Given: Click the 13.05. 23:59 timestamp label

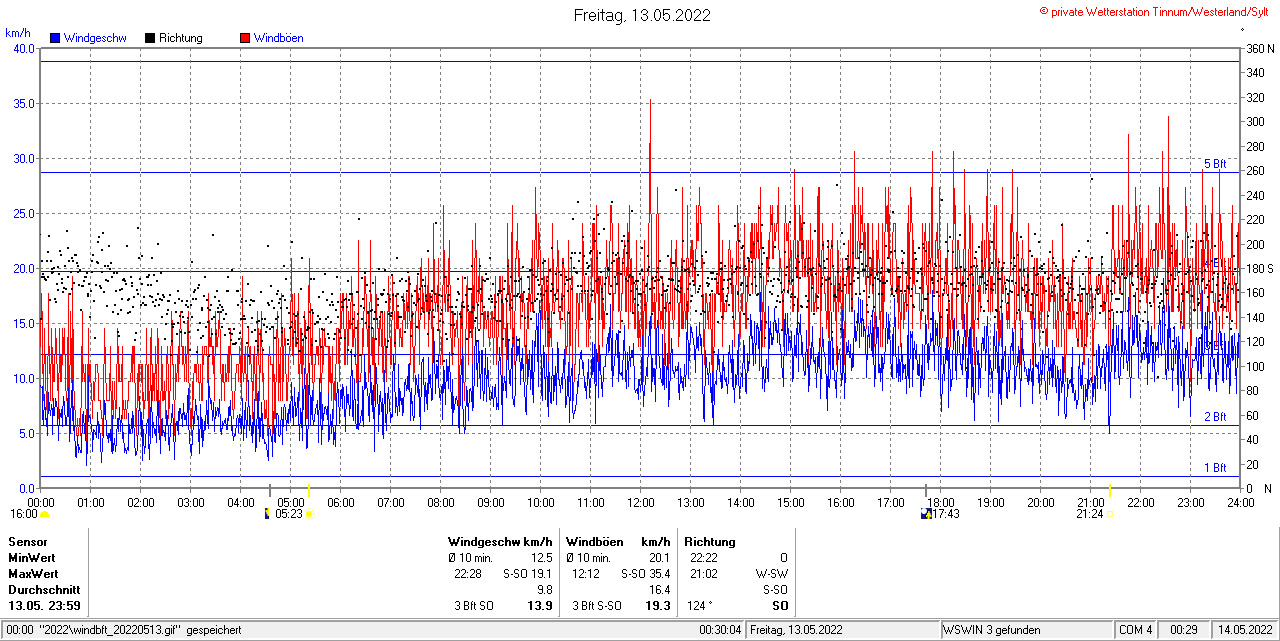Looking at the screenshot, I should [45, 606].
